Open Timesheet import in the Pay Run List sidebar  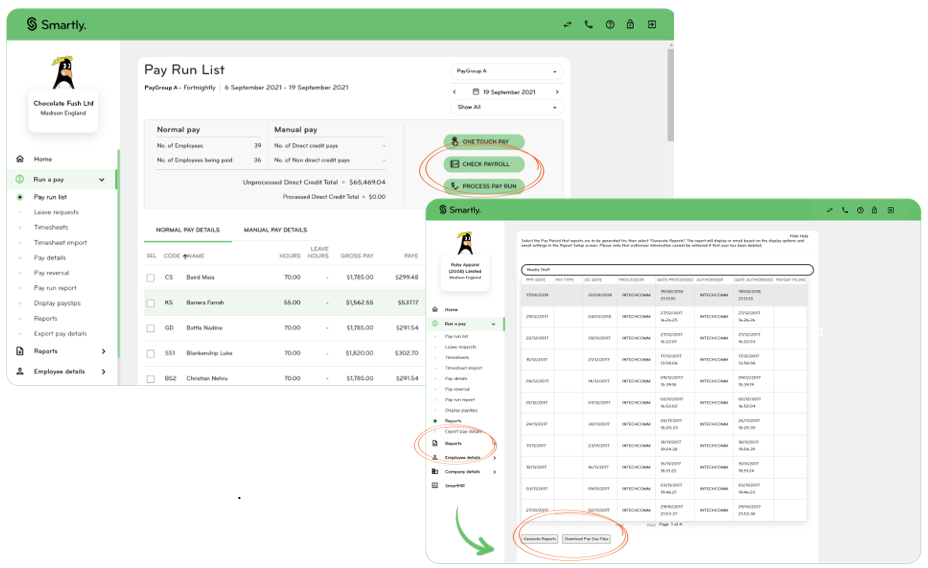[x=60, y=243]
